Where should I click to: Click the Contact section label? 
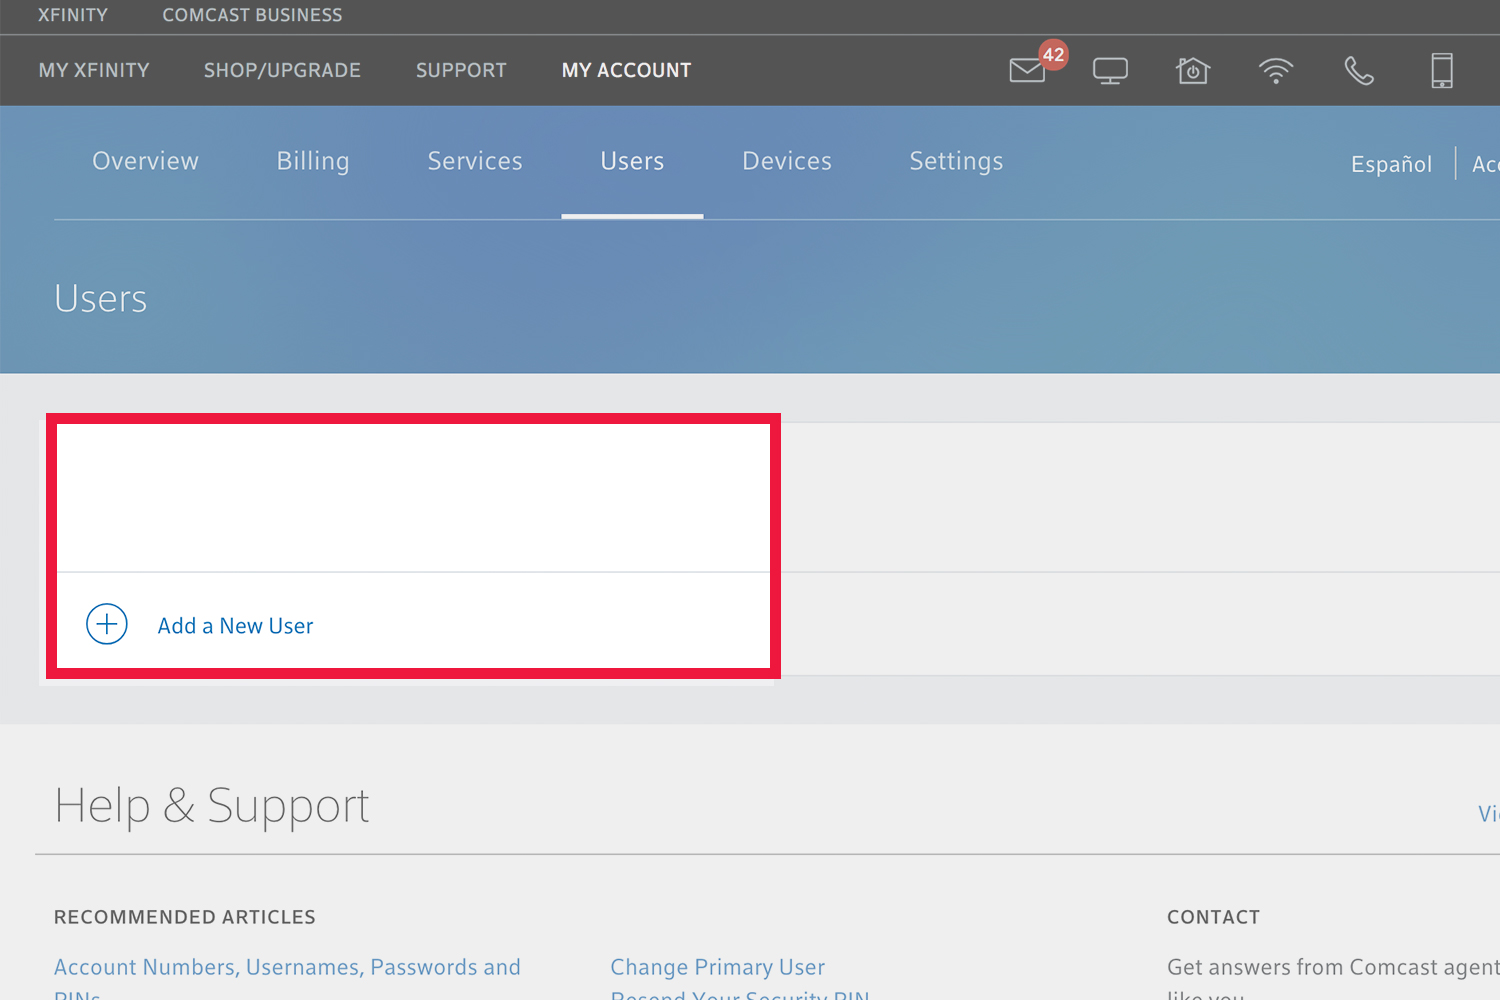(1213, 917)
